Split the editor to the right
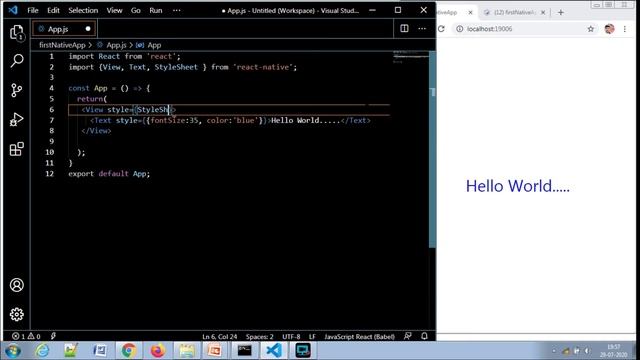The width and height of the screenshot is (640, 360). (404, 29)
